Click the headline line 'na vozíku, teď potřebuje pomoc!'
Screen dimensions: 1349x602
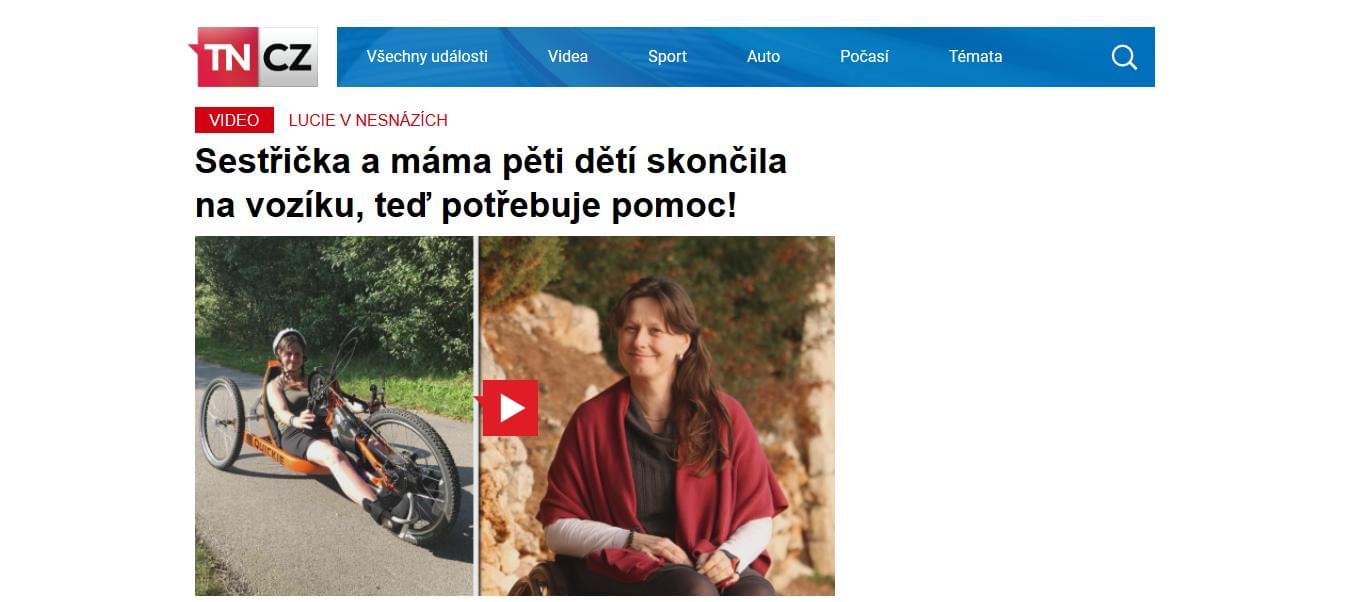(465, 205)
